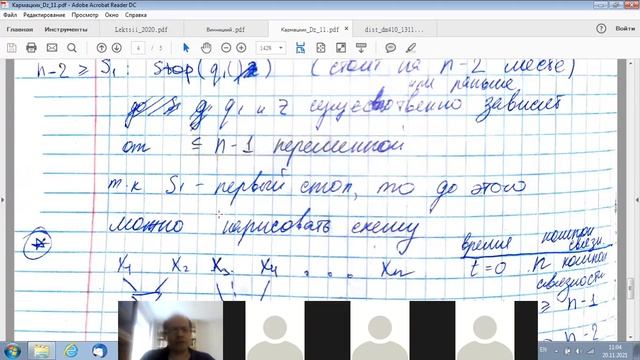Click the volume speaker tray icon

click(578, 351)
